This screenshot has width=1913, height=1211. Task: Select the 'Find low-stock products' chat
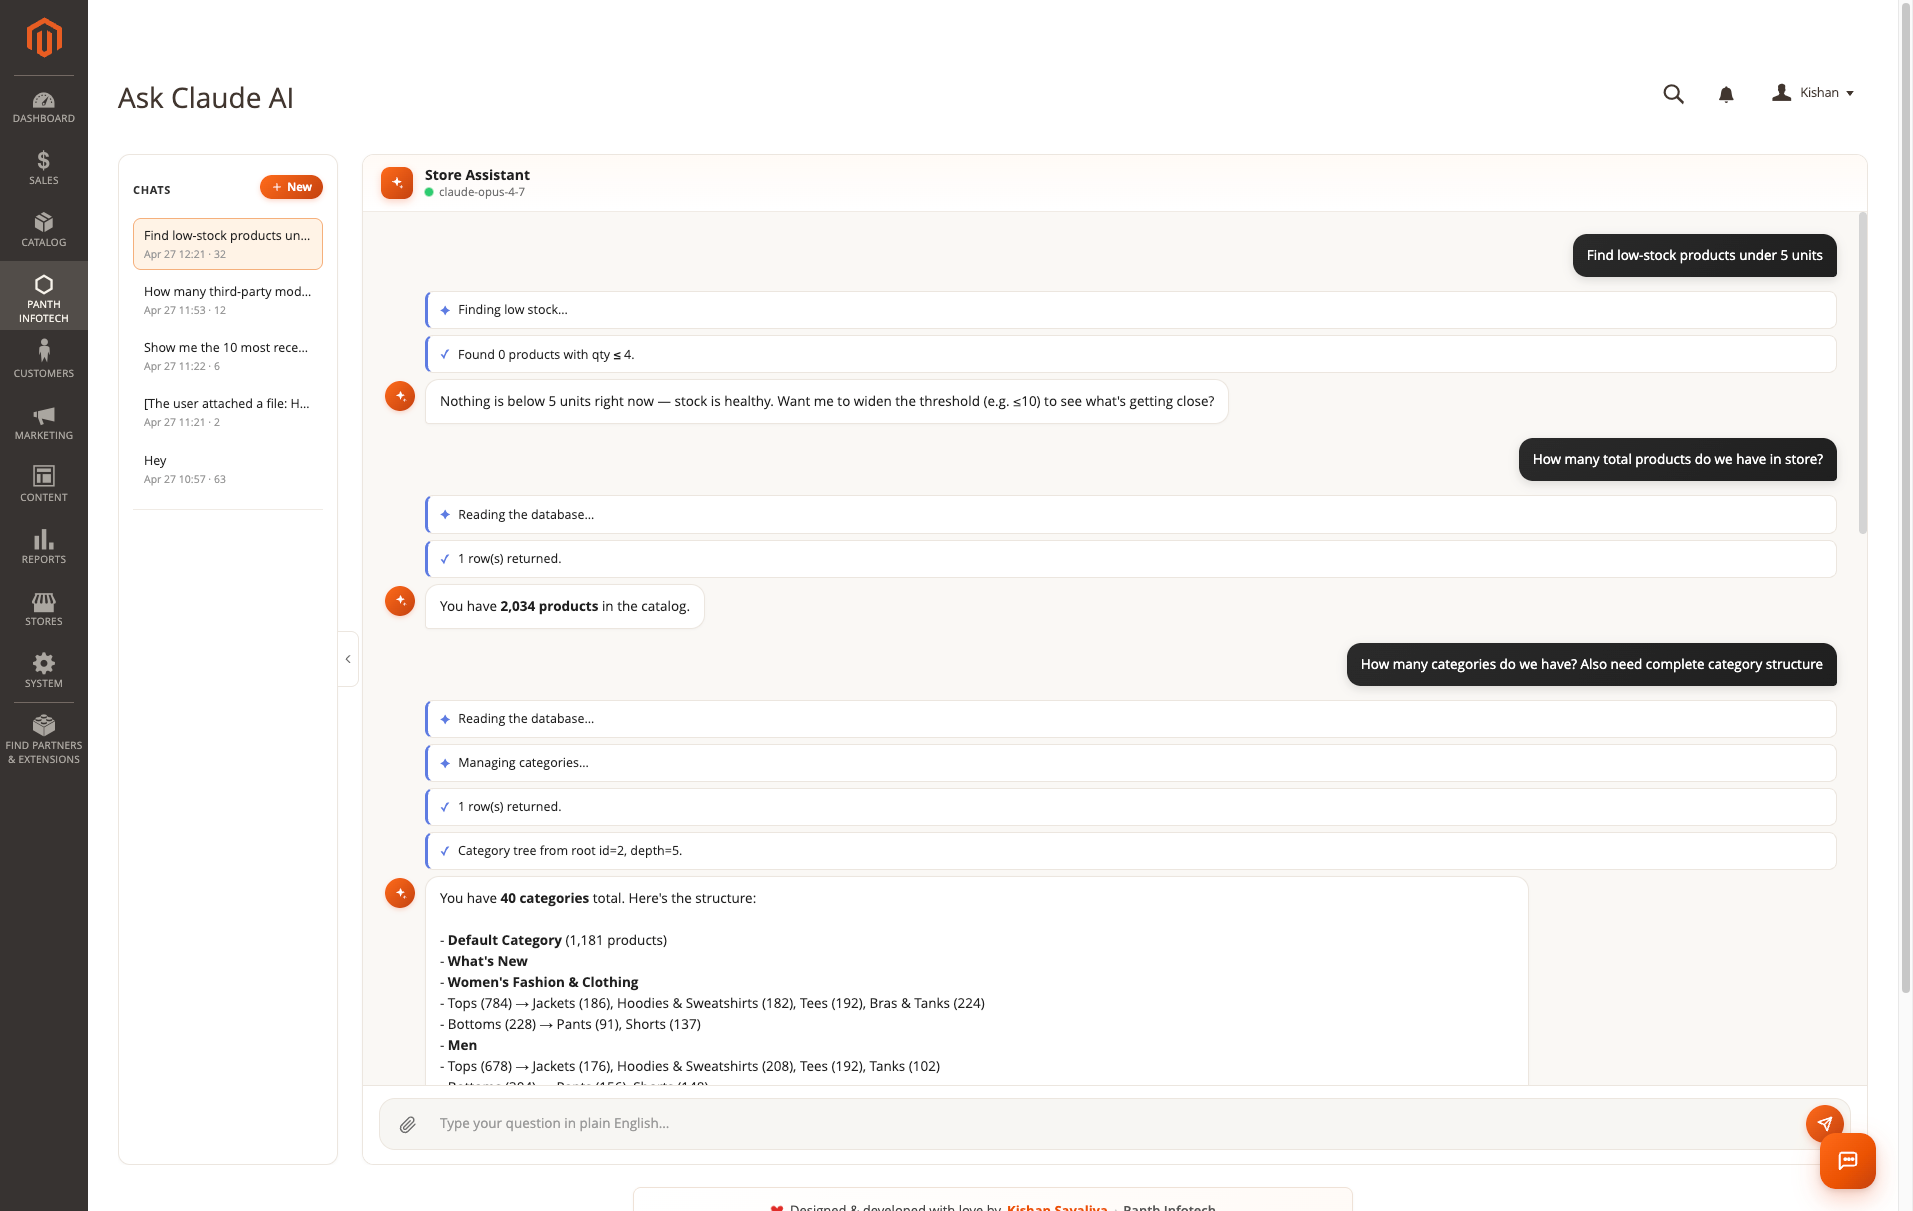(x=228, y=244)
